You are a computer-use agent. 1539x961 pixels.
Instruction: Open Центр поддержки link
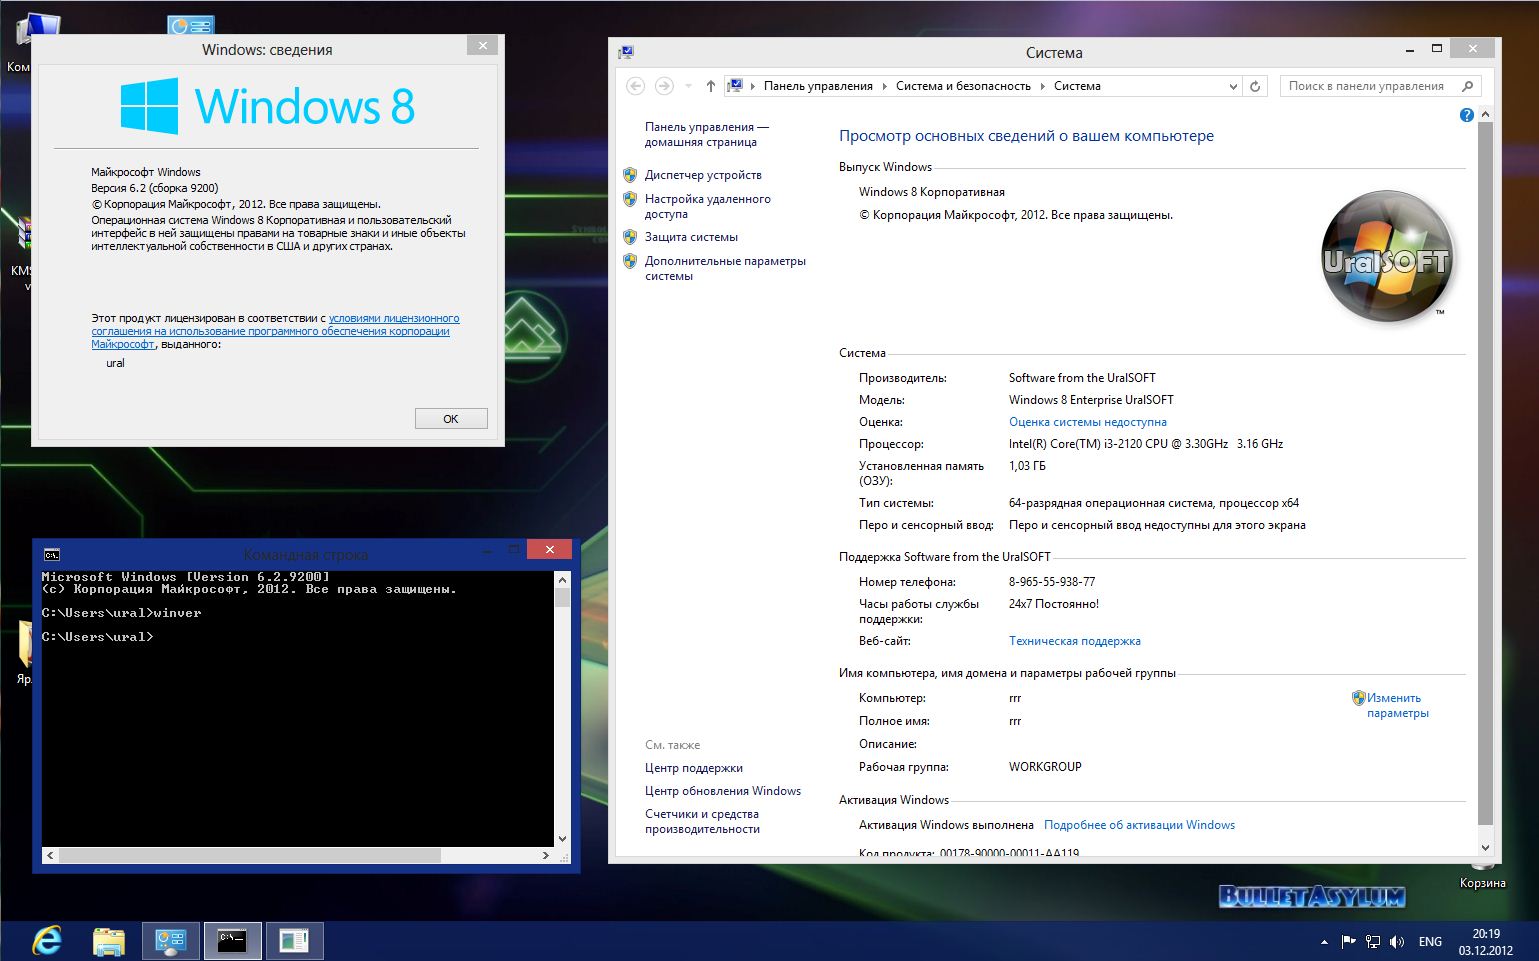pos(694,768)
